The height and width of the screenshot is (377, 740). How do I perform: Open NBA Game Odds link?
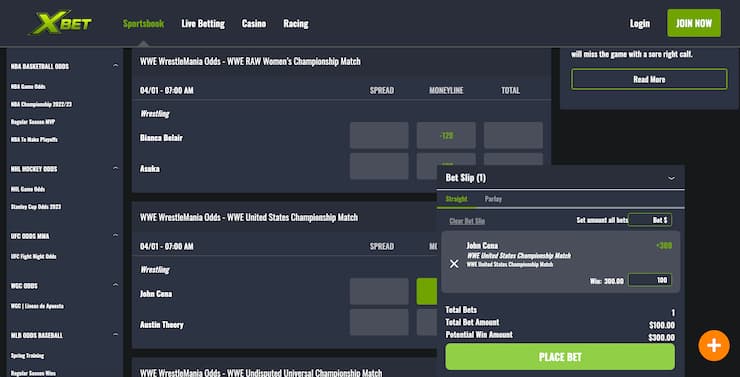[28, 86]
